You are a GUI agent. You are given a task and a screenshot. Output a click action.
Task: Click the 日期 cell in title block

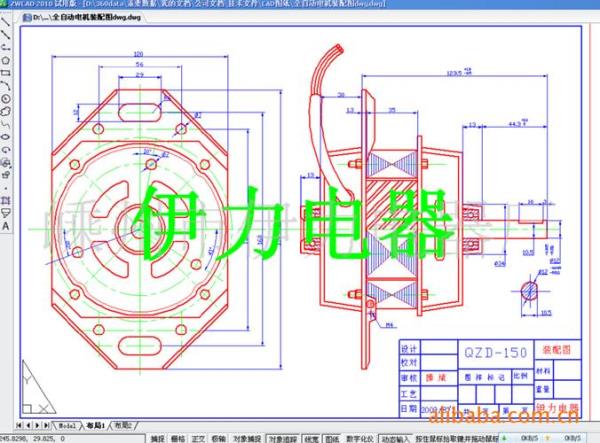[409, 409]
